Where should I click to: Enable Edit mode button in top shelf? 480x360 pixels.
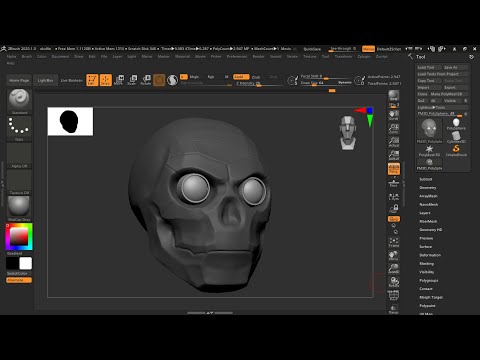click(92, 80)
